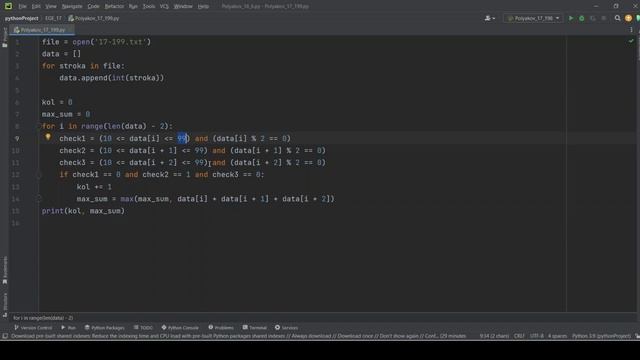640x360 pixels.
Task: Open the Version Control tool window
Action: (33, 327)
